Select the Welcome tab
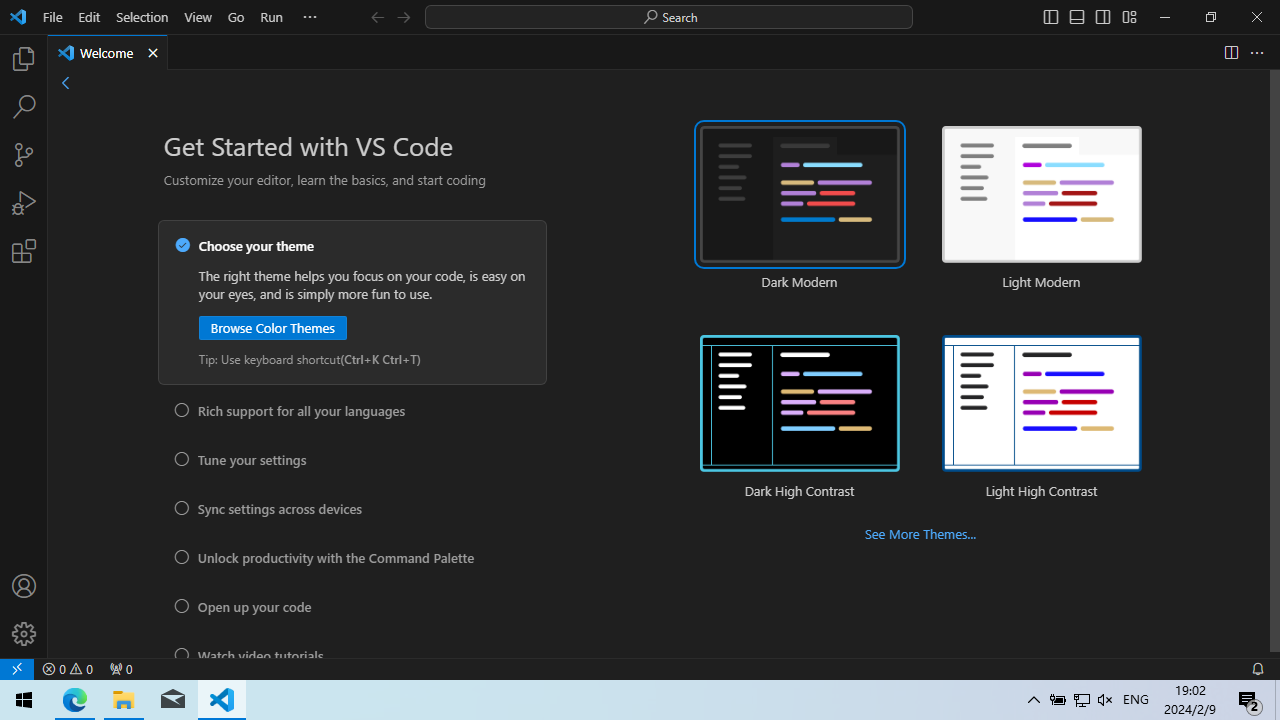Image resolution: width=1280 pixels, height=720 pixels. (106, 53)
